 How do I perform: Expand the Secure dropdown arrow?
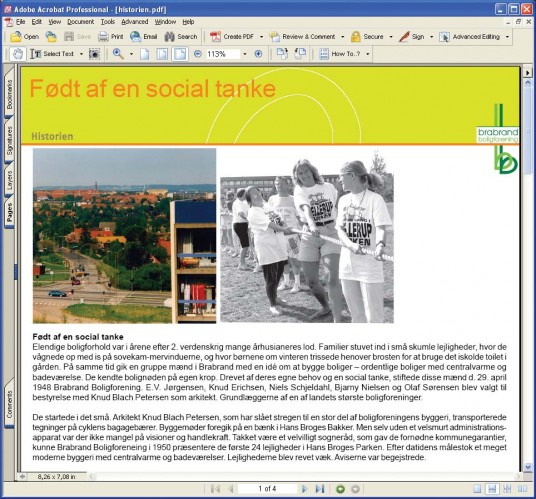(x=391, y=37)
